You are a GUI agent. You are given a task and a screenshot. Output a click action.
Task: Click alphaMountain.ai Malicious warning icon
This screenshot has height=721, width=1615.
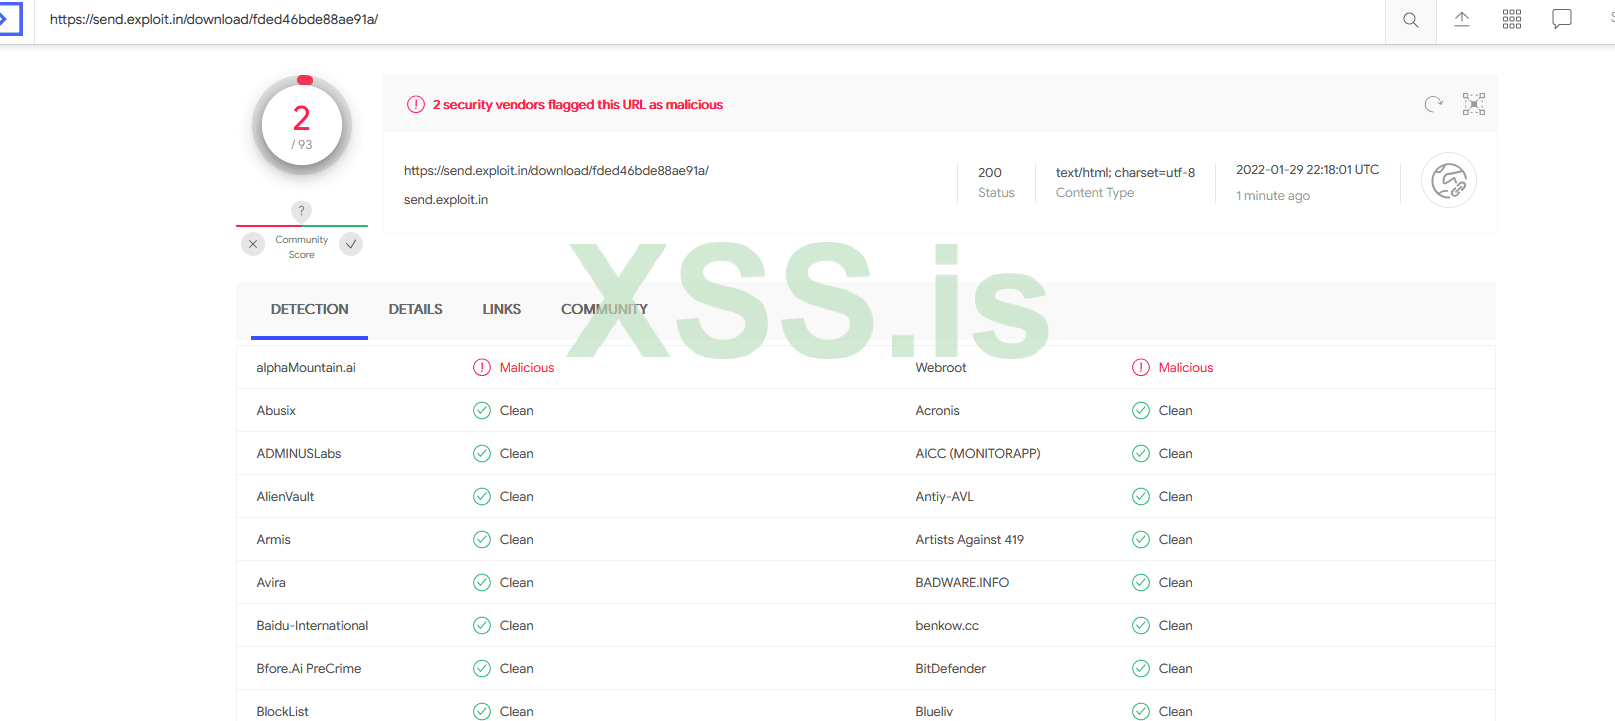point(482,368)
